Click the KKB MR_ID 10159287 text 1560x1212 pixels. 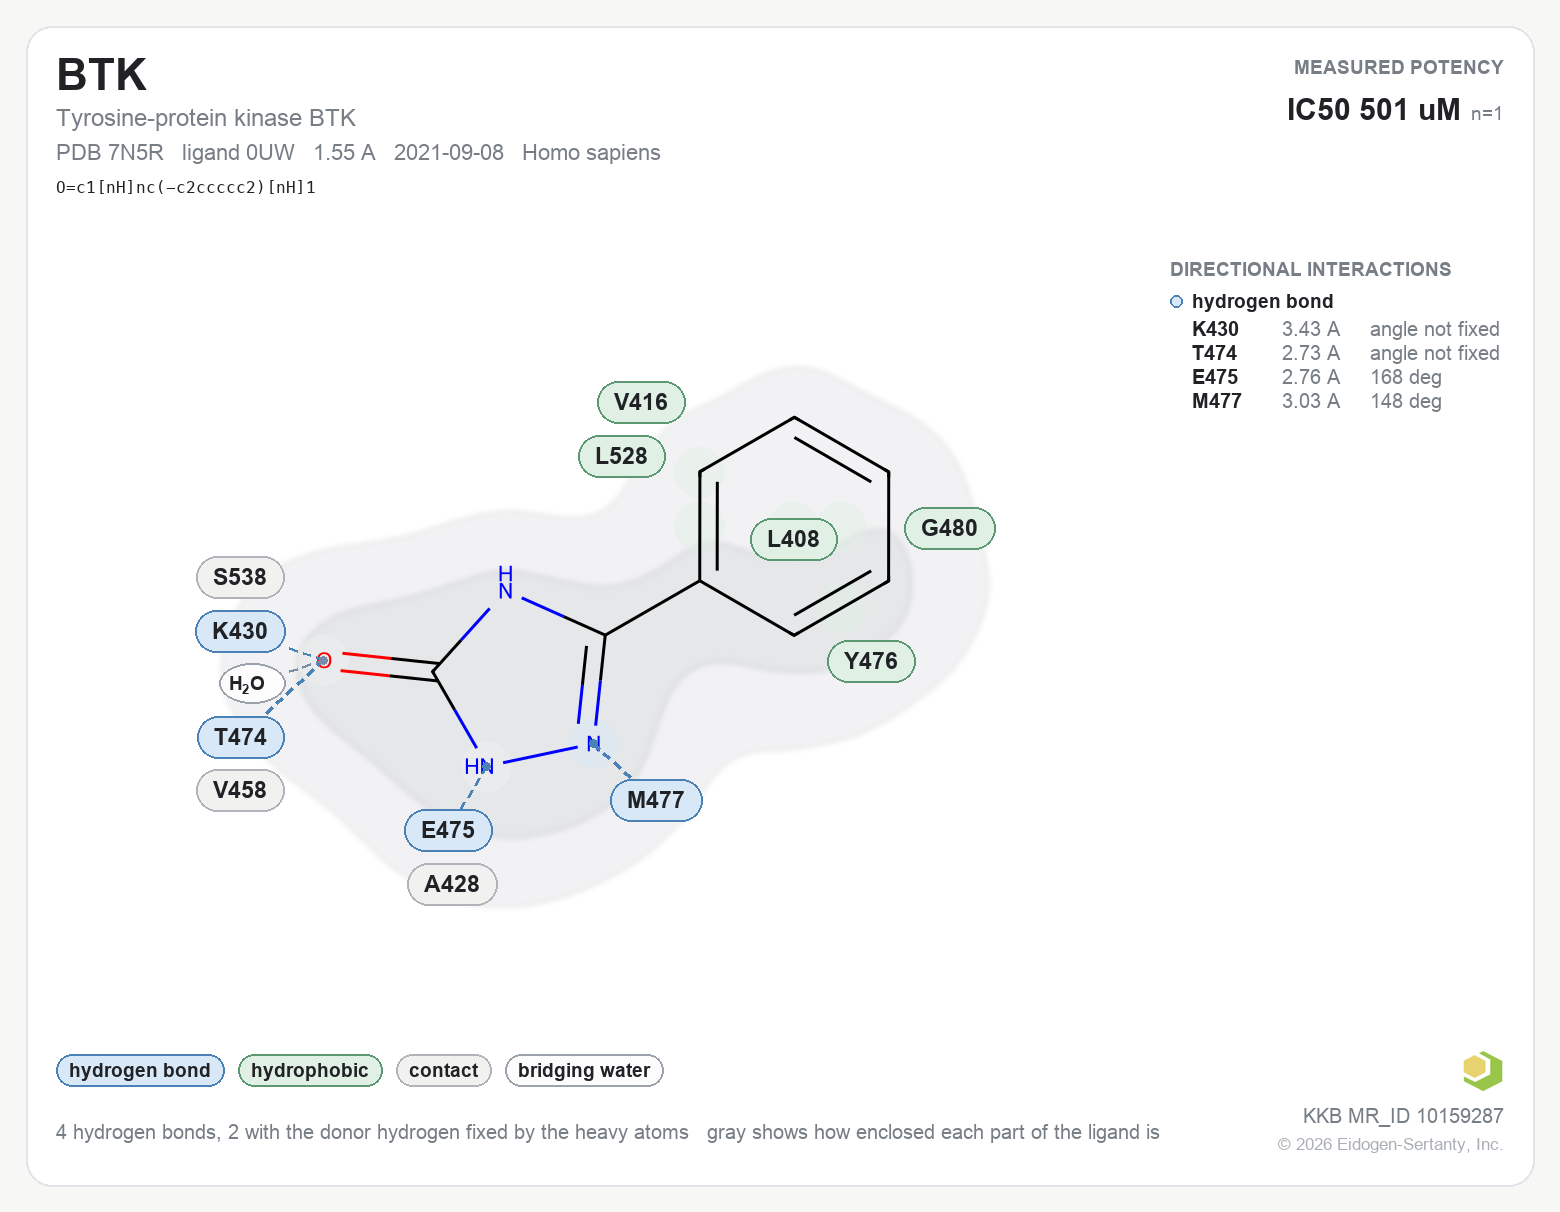point(1402,1116)
